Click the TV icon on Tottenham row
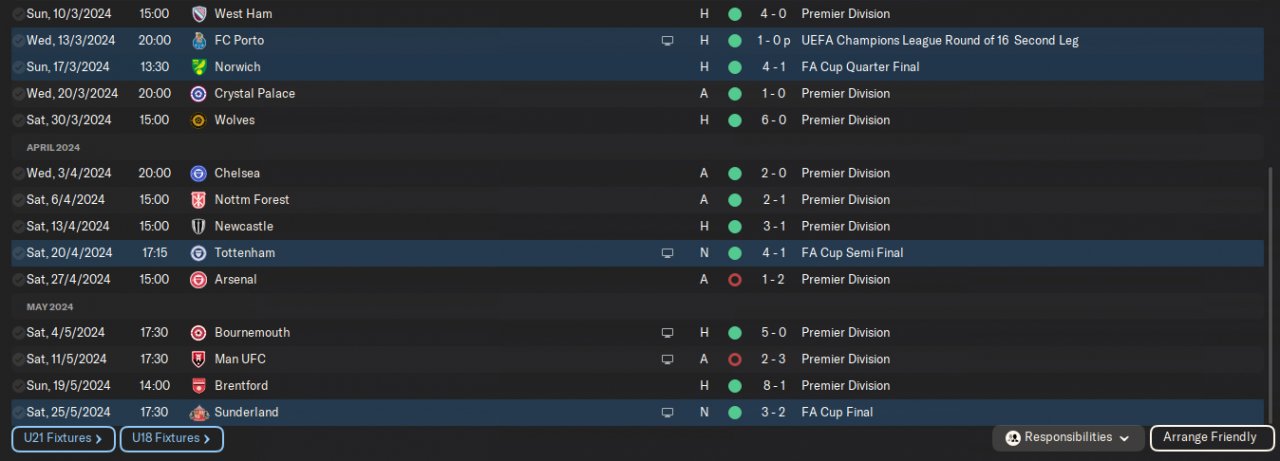The height and width of the screenshot is (461, 1280). coord(668,253)
